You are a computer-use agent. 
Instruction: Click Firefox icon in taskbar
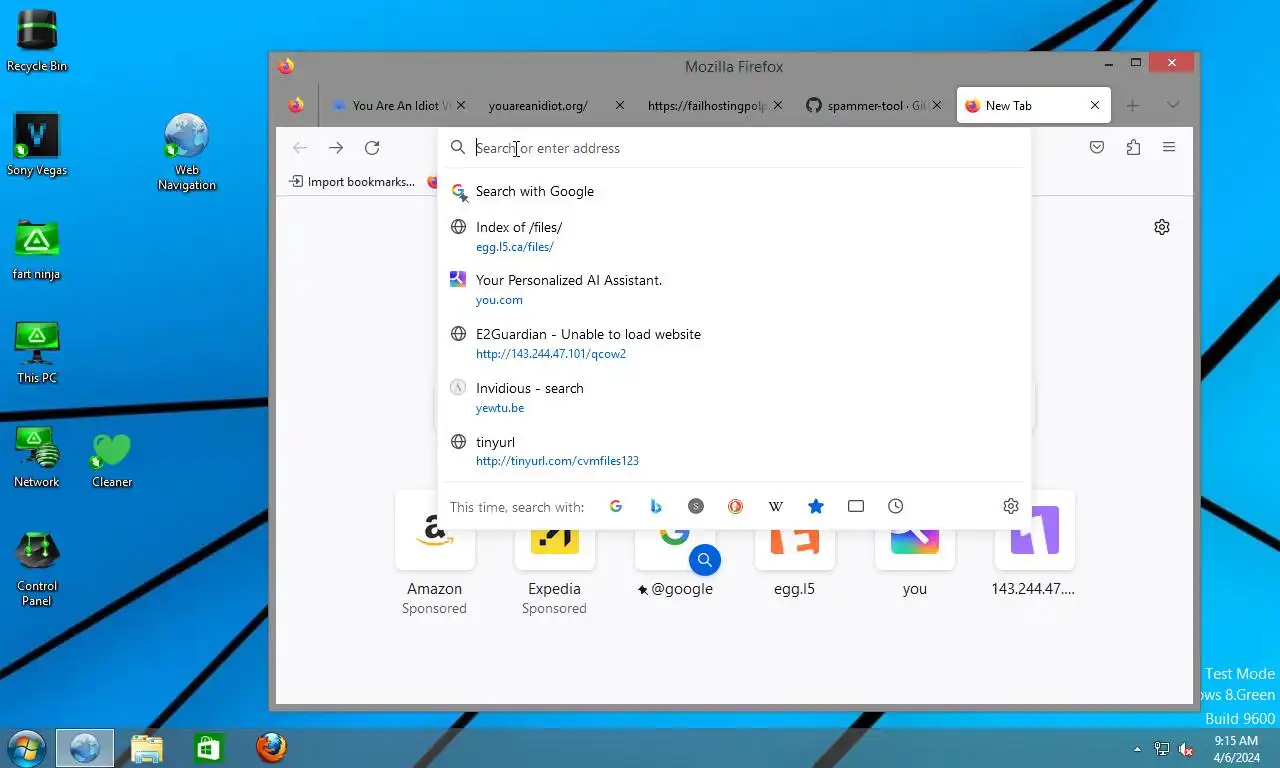[x=271, y=748]
